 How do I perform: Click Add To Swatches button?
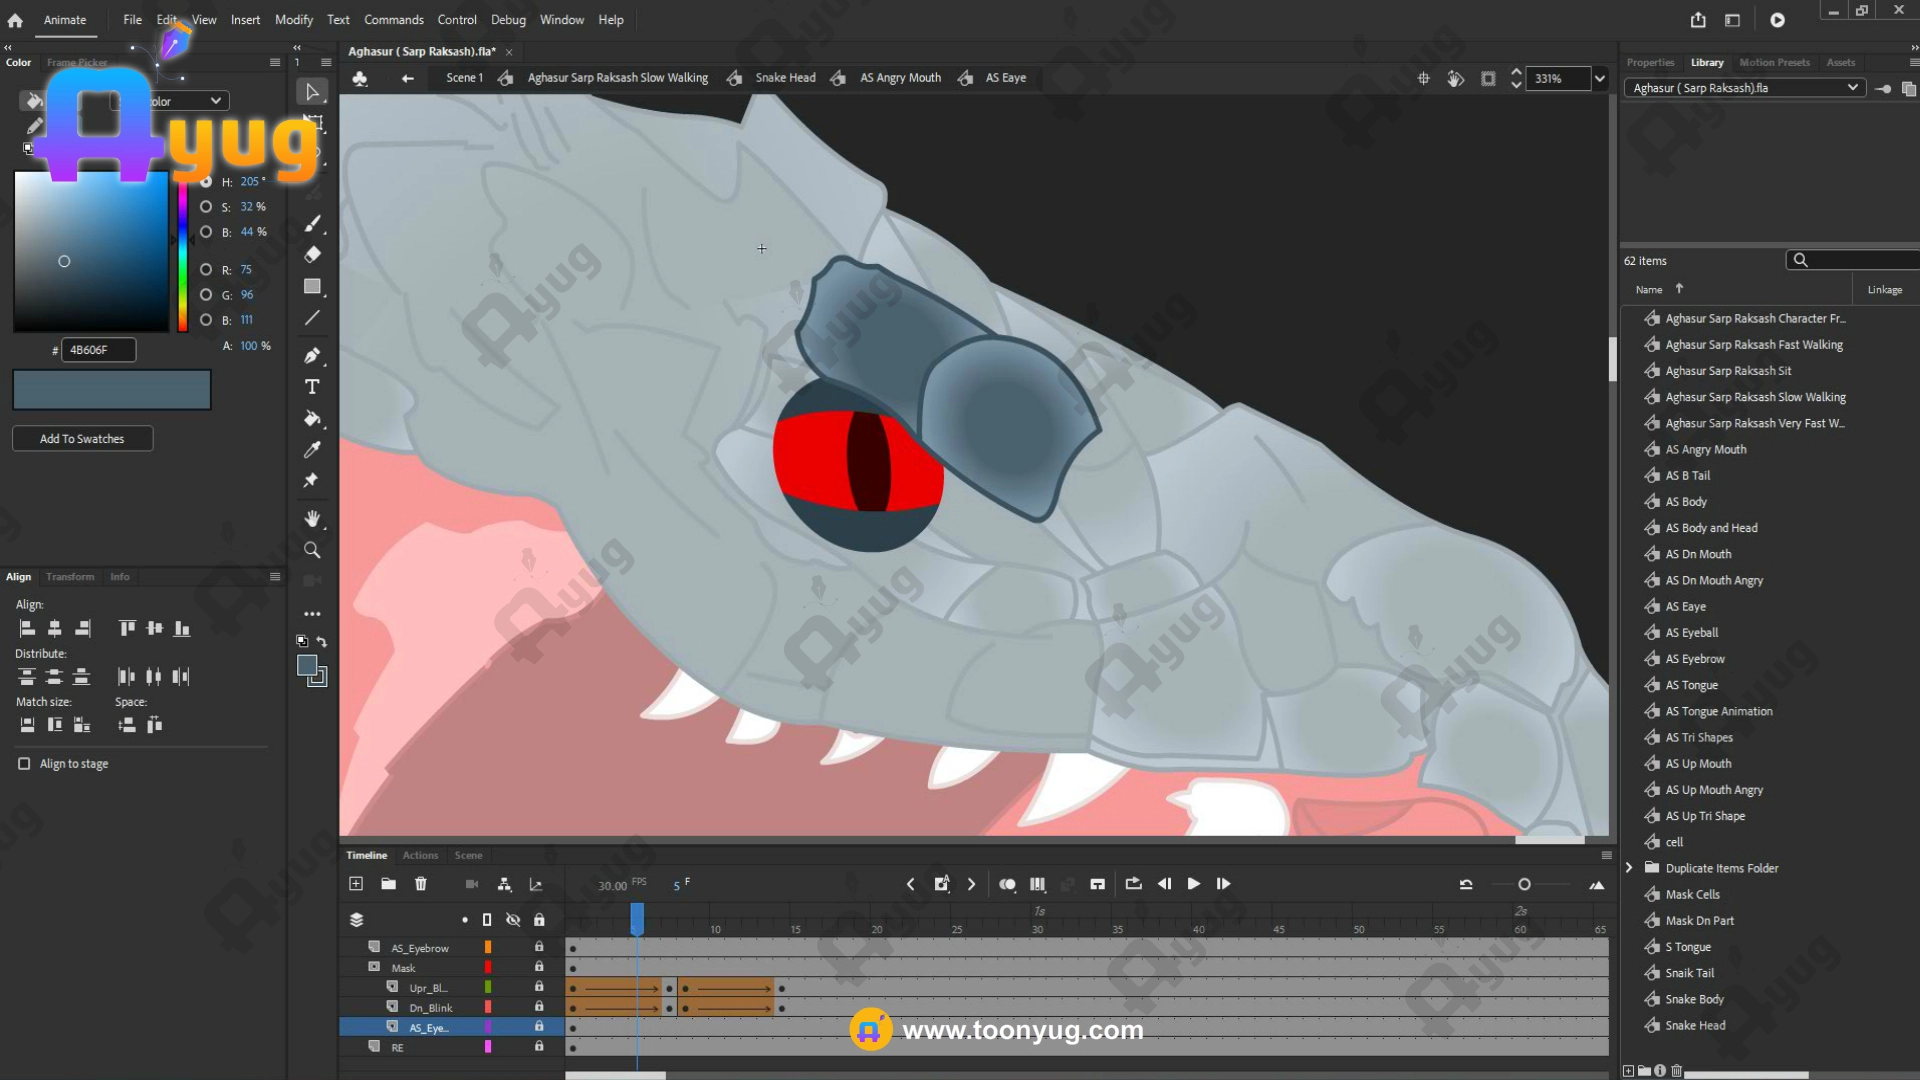point(82,439)
